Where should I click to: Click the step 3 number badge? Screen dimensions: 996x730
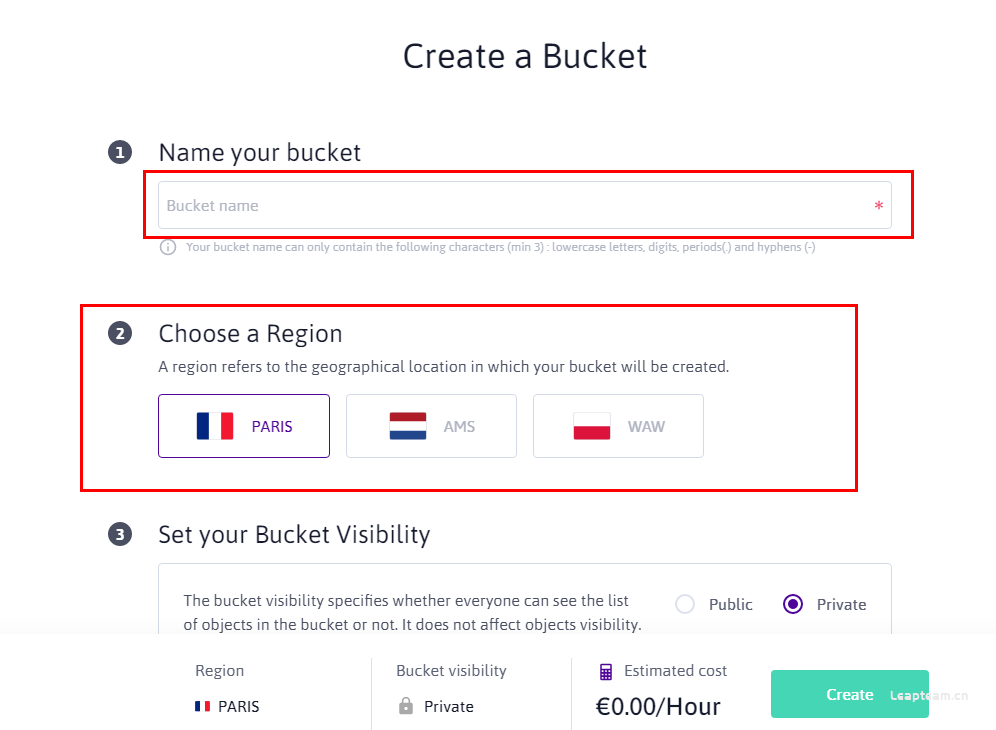pos(120,534)
